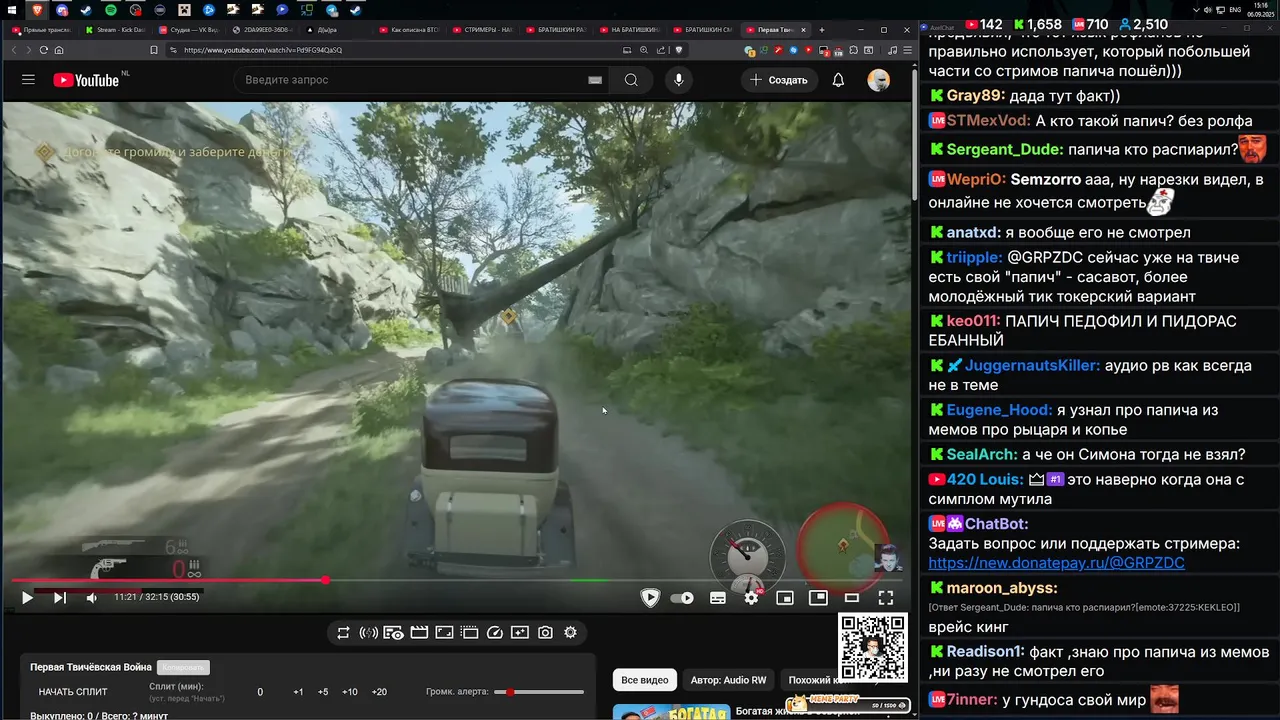Click the browser back arrow
Image resolution: width=1280 pixels, height=720 pixels.
click(14, 50)
